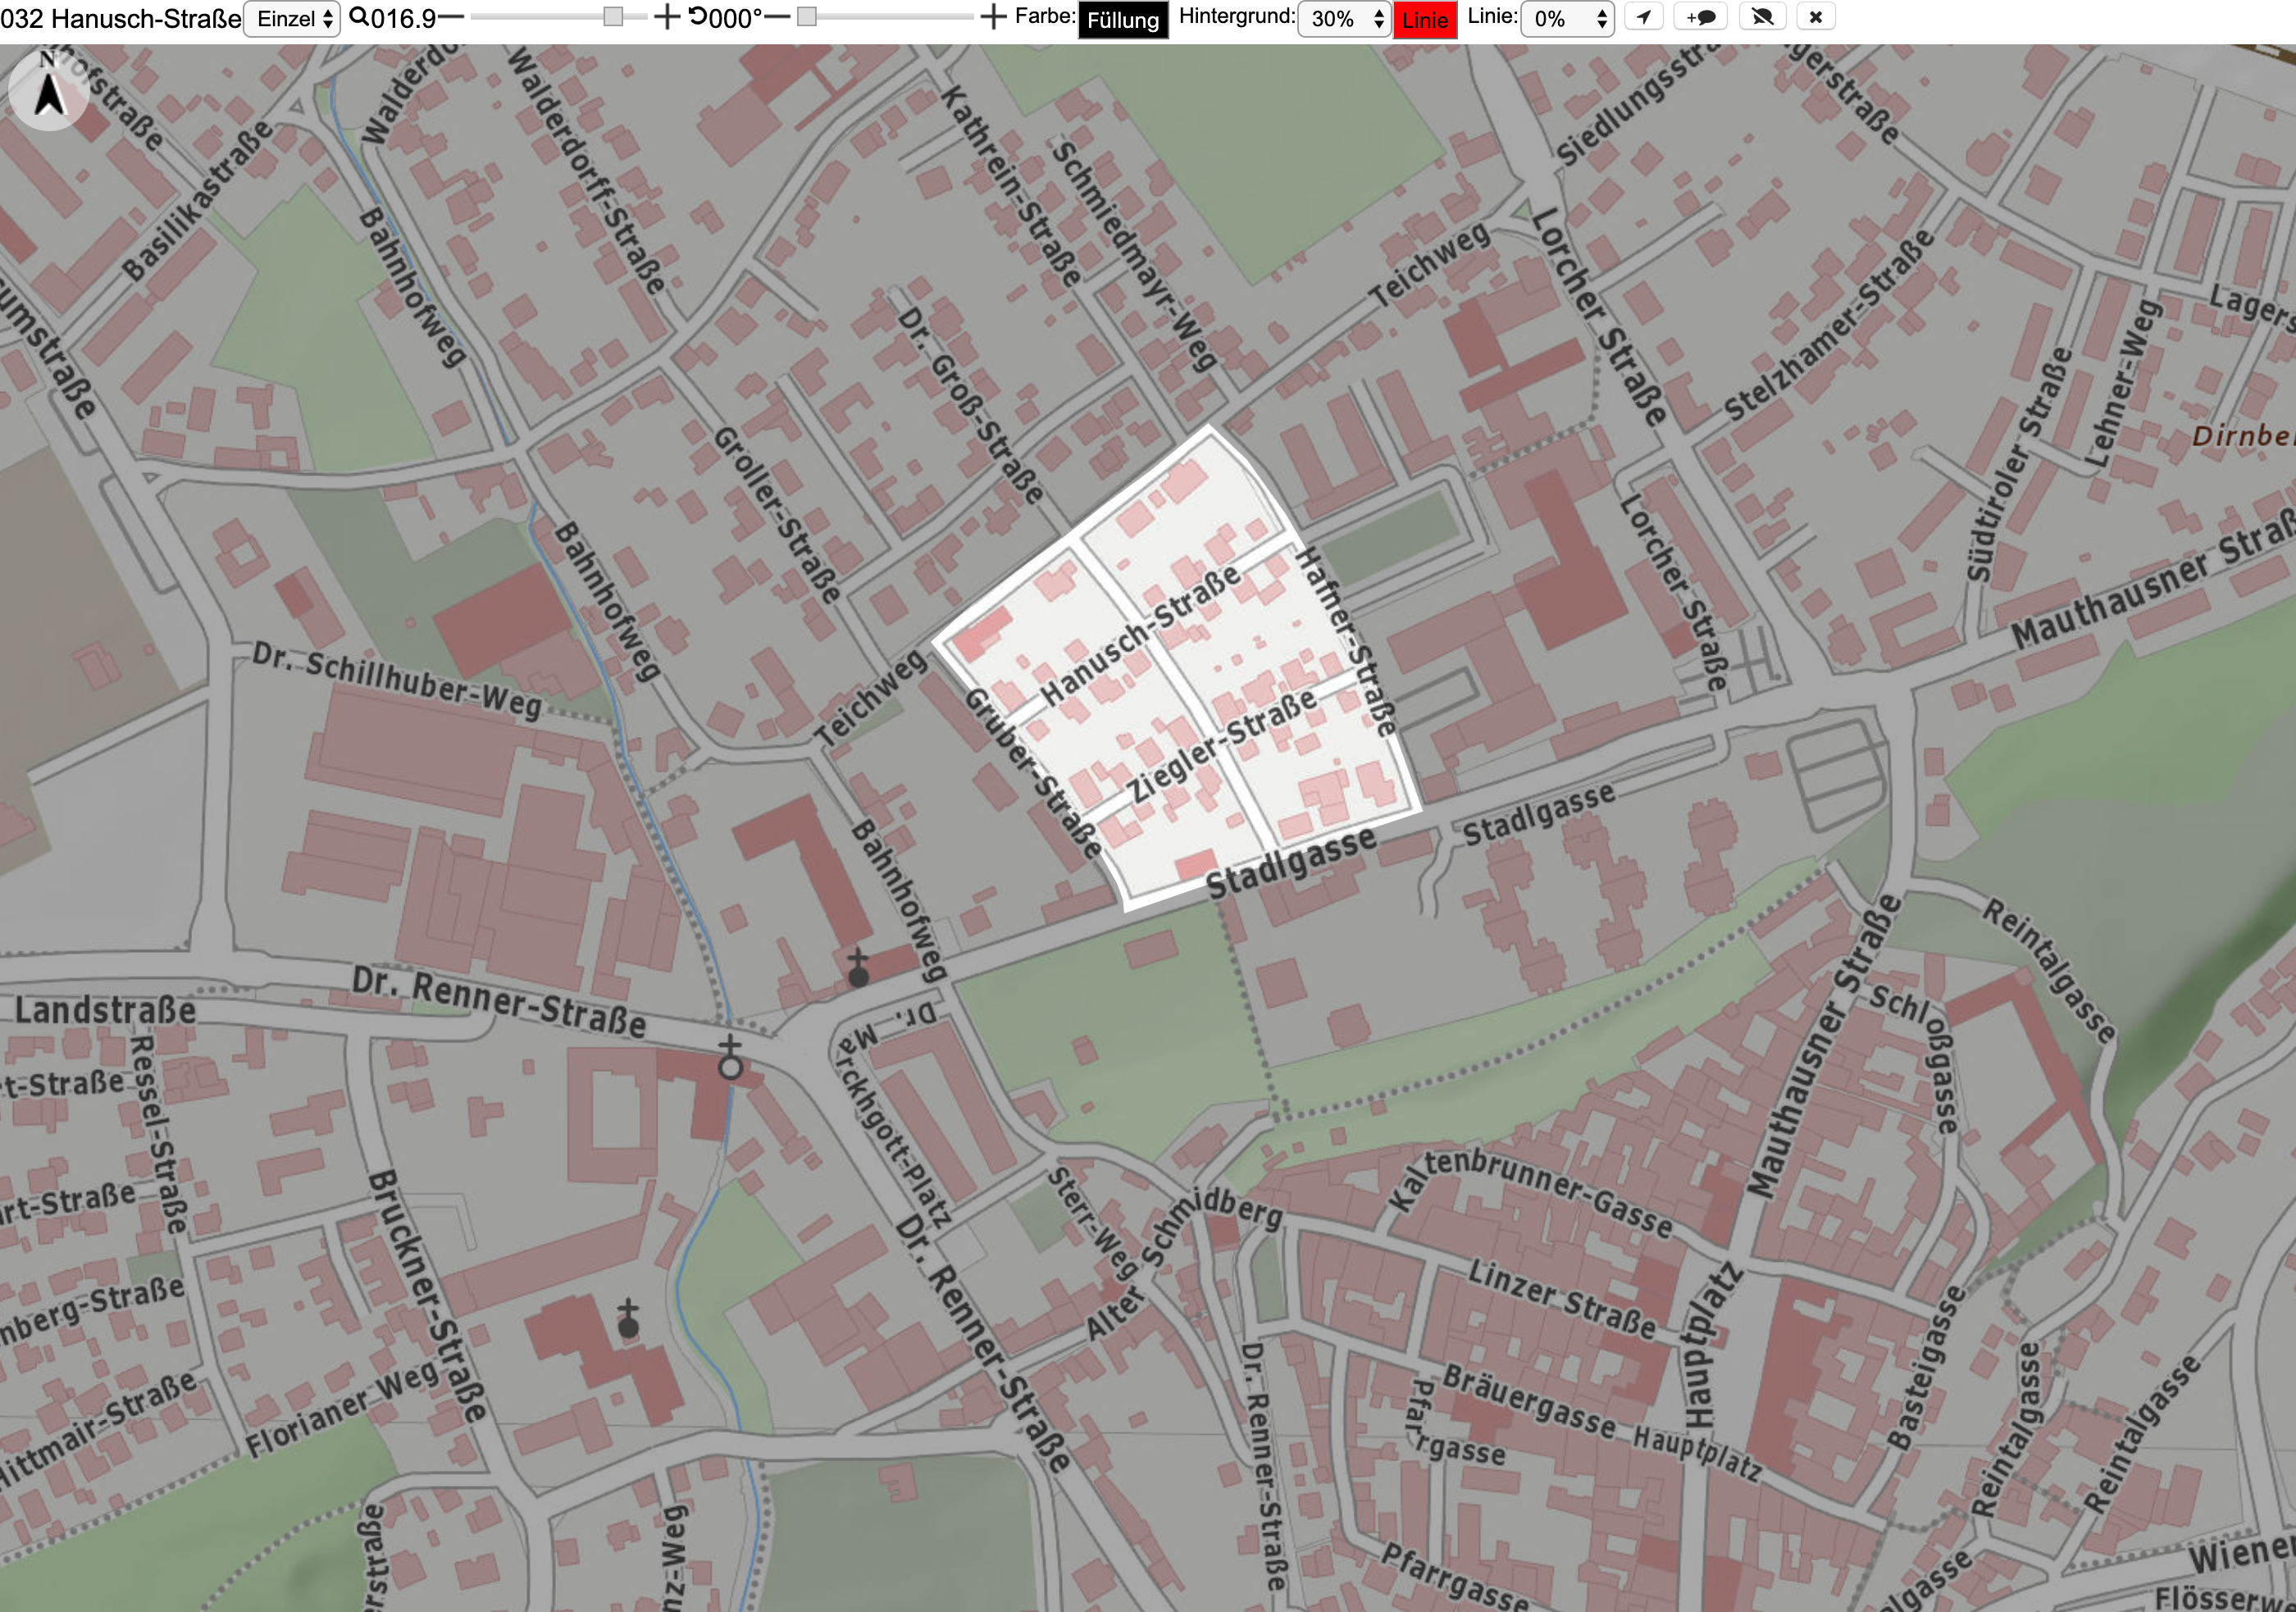Toggle the crossed-out eye hide button

1762,17
